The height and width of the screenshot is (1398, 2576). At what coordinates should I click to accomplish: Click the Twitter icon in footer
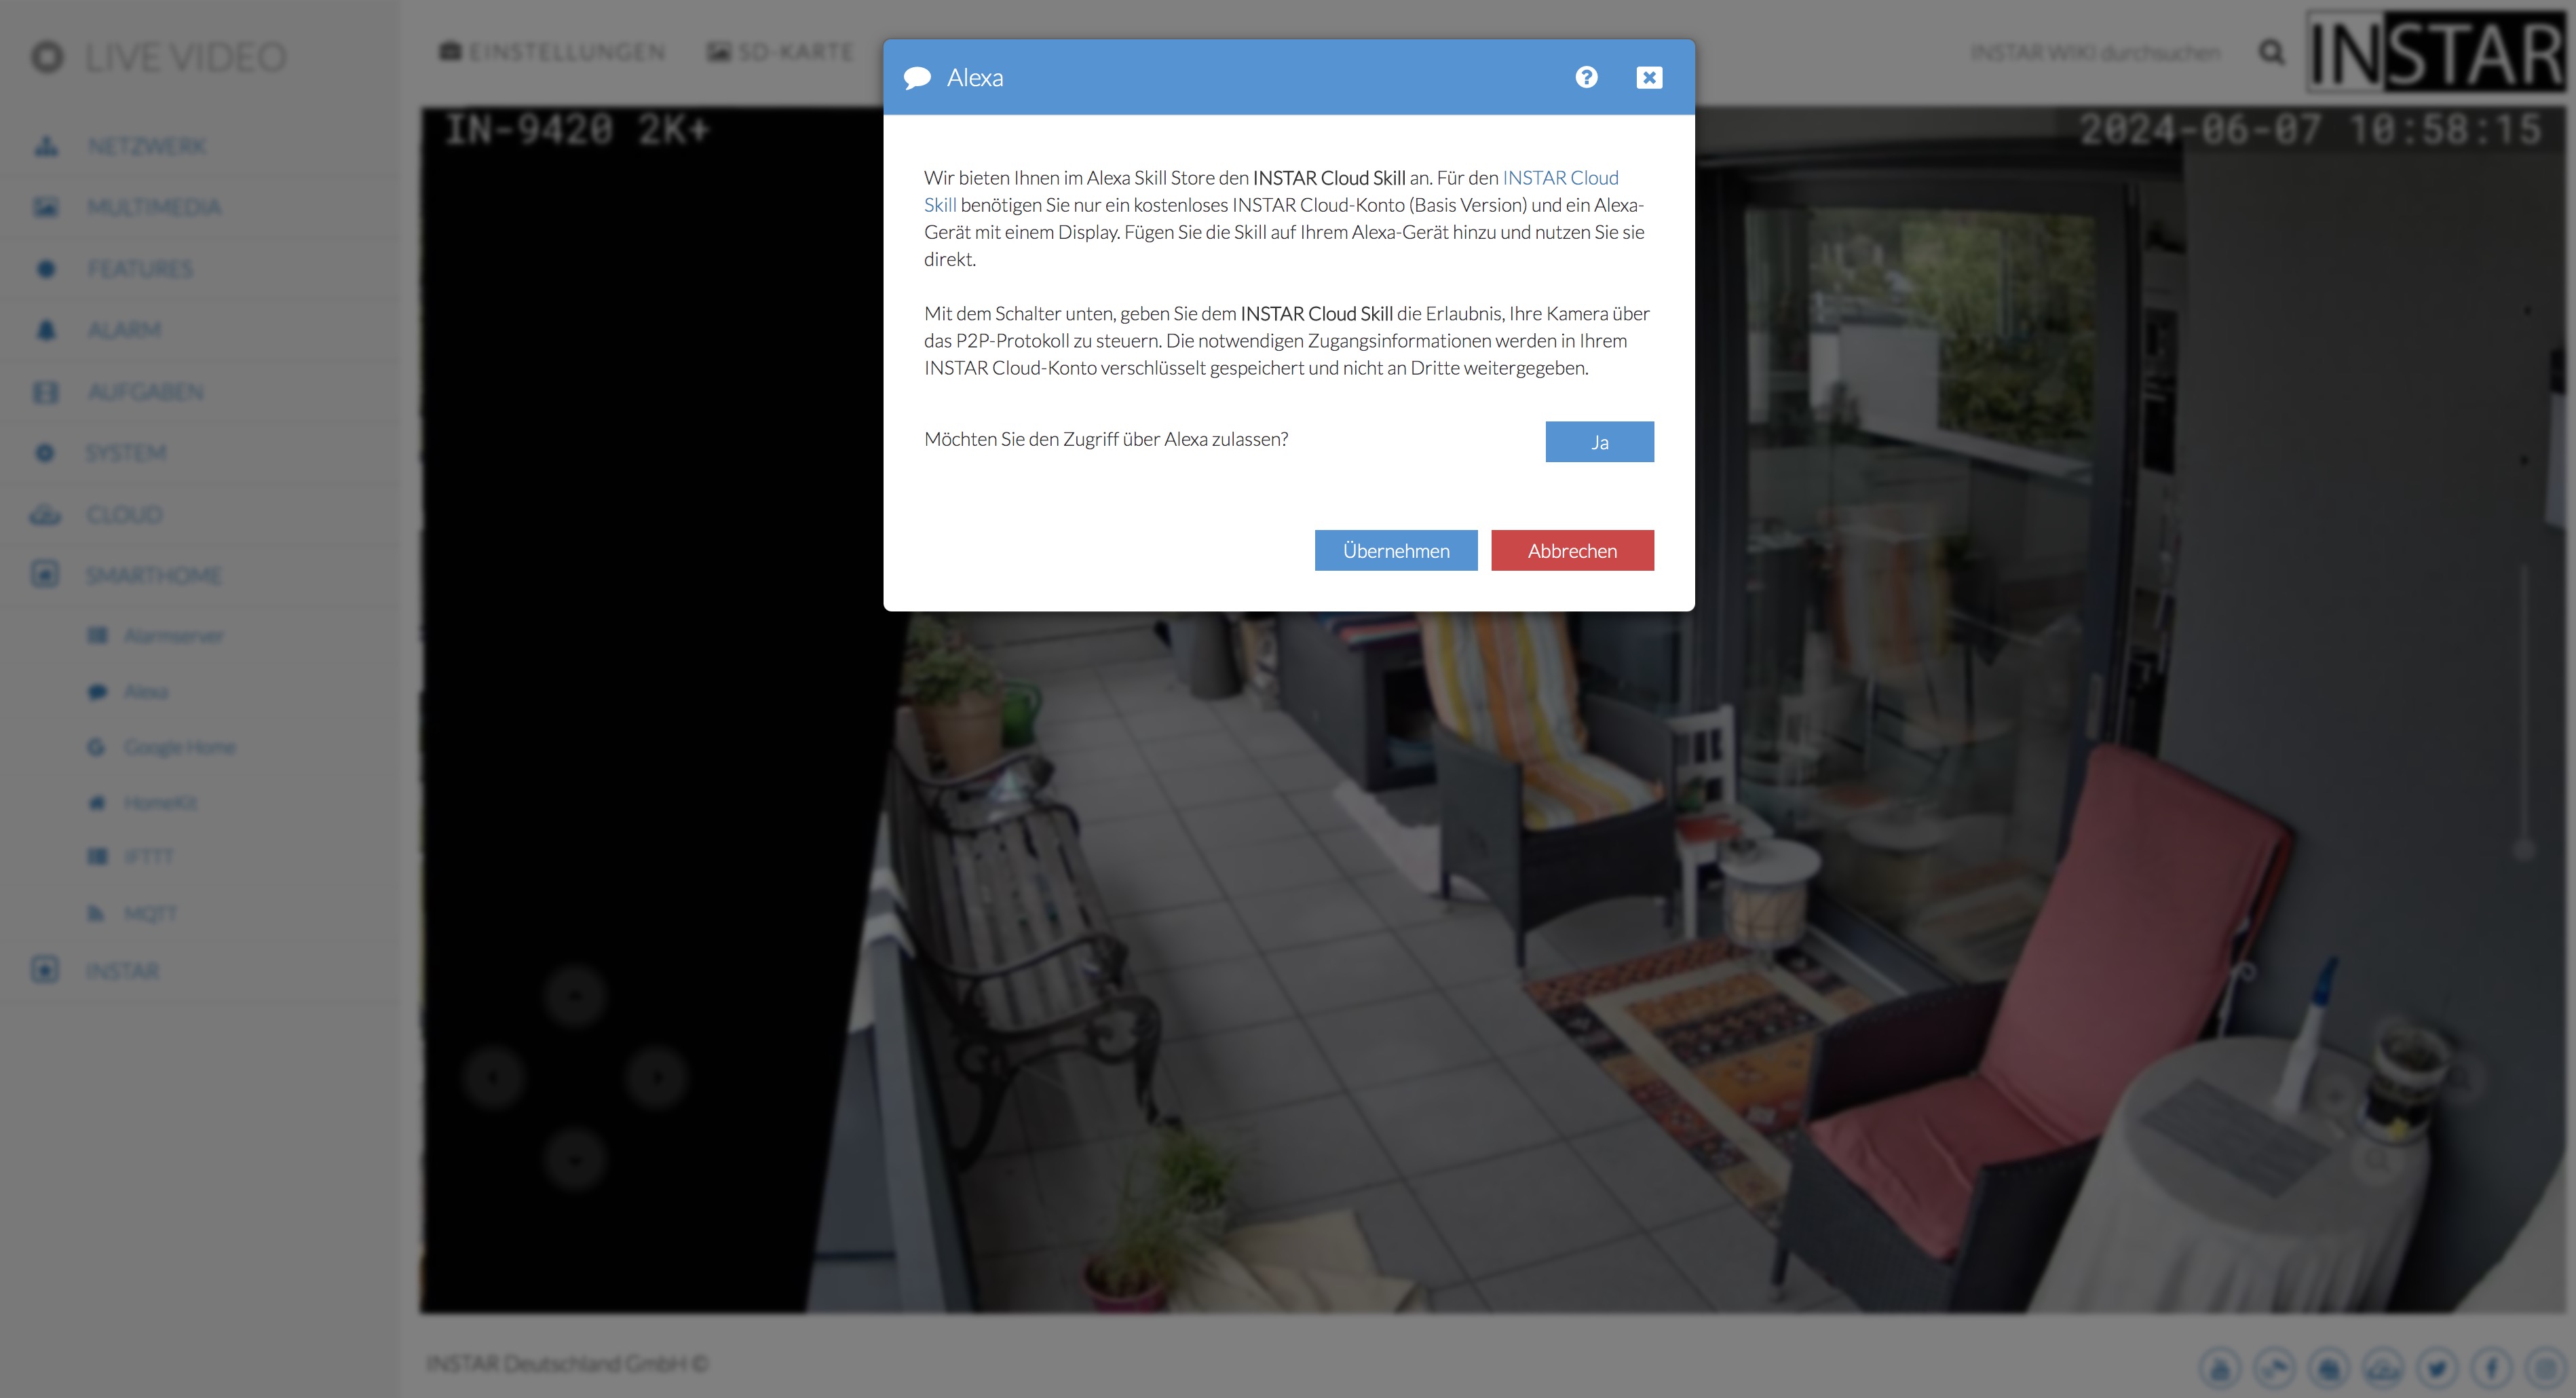[x=2437, y=1367]
